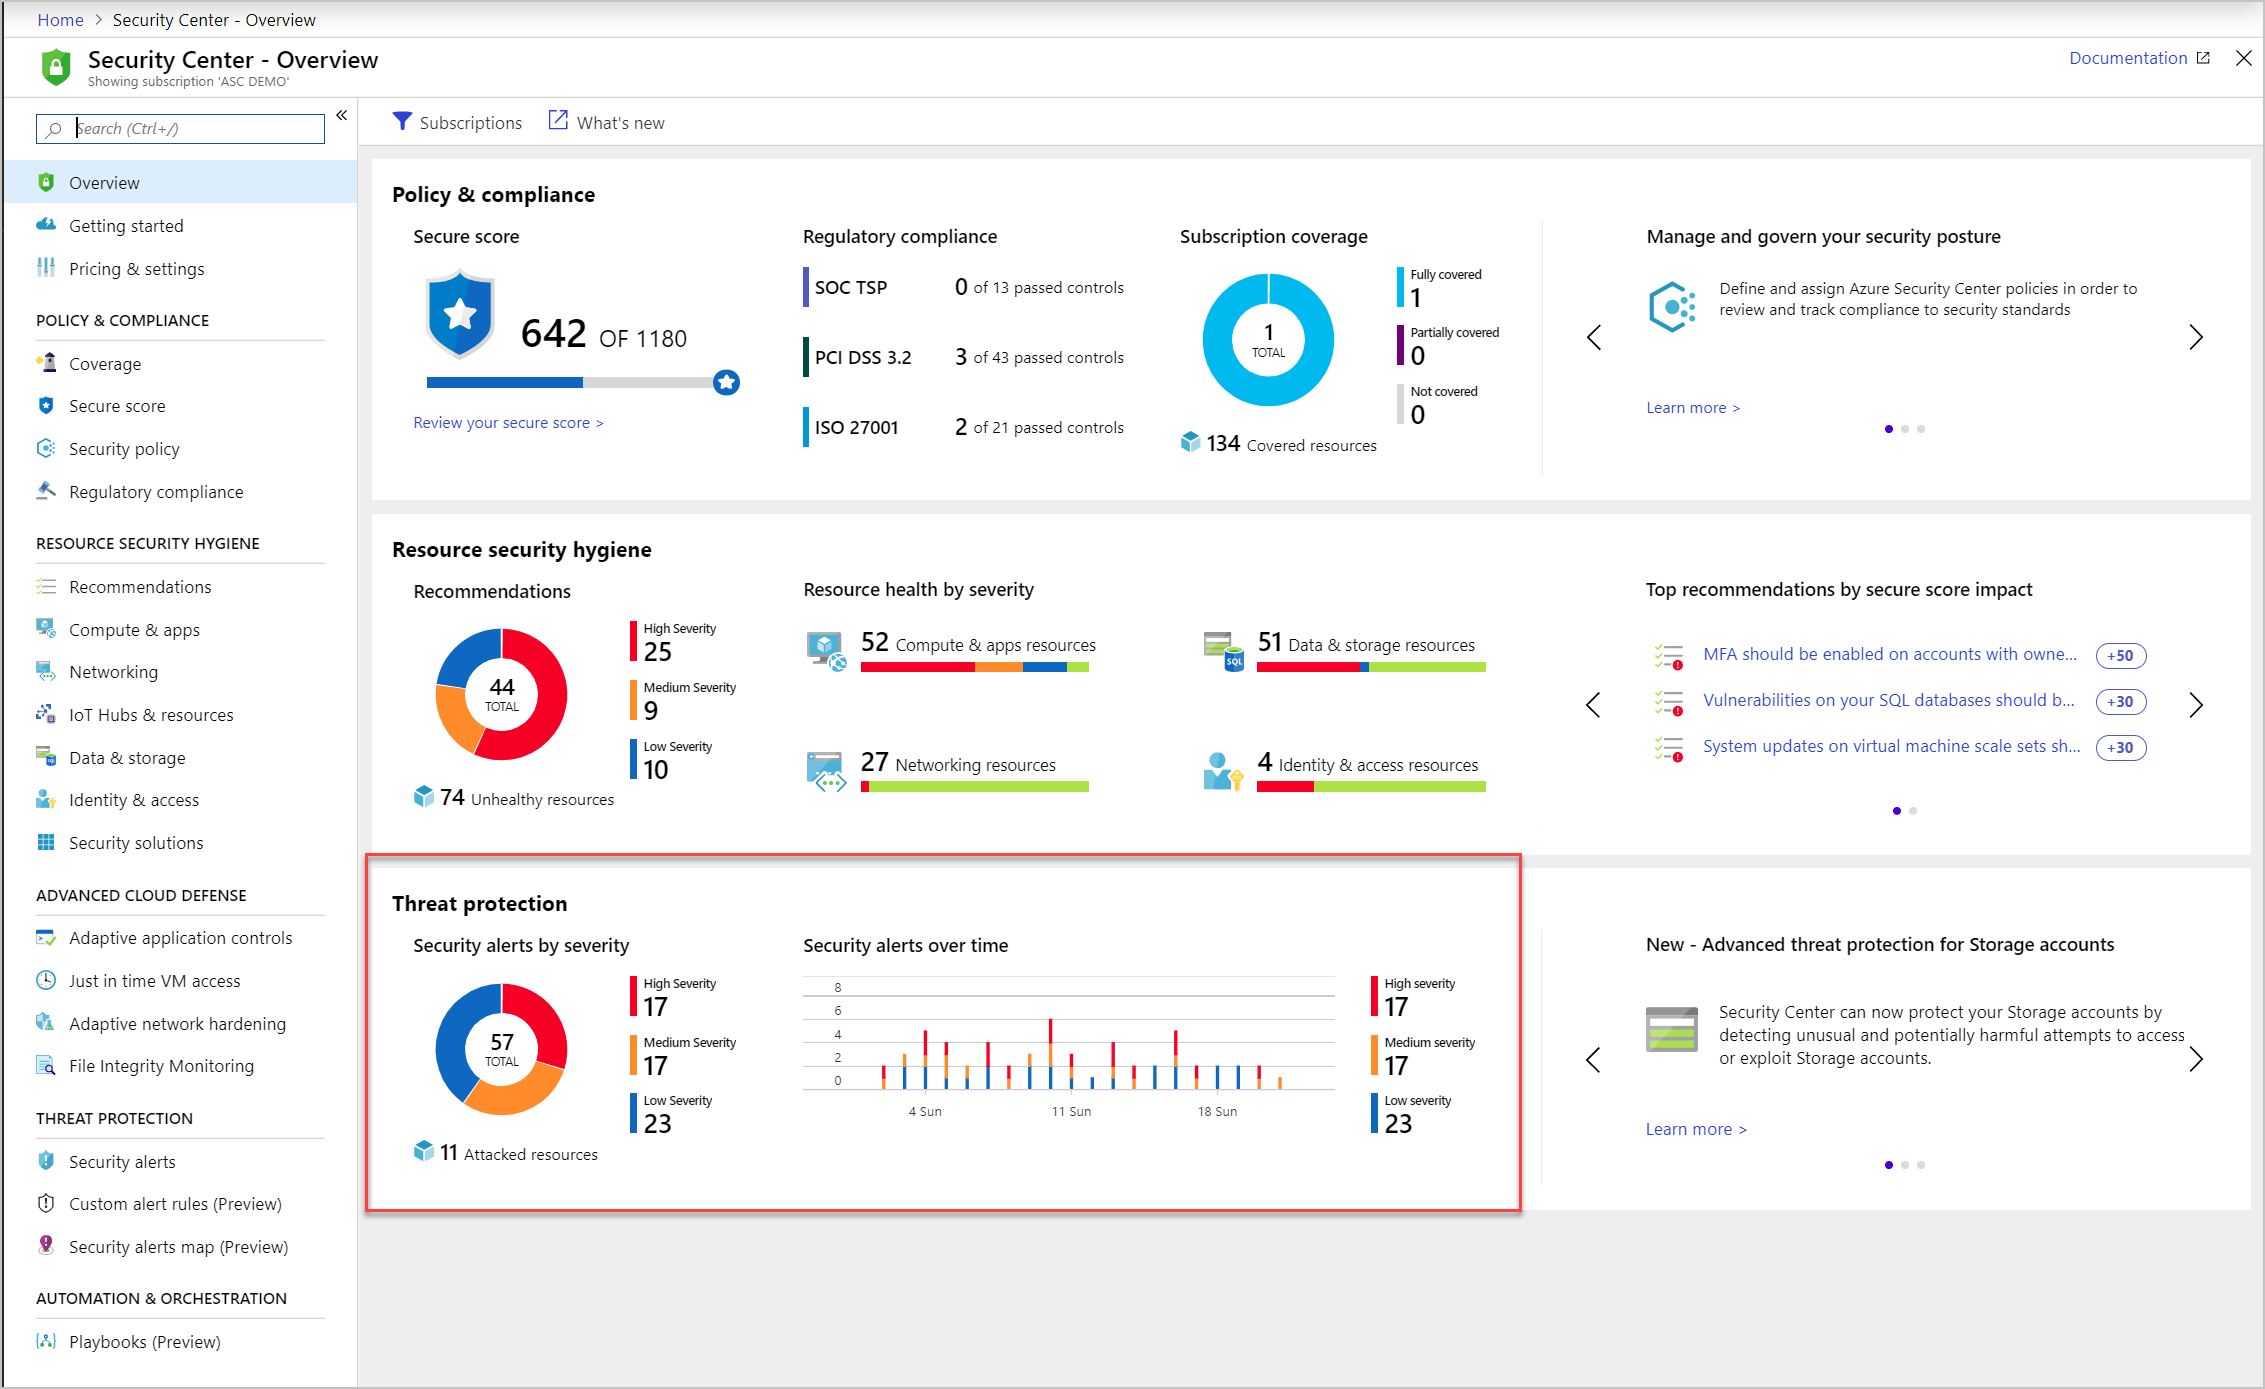The width and height of the screenshot is (2265, 1389).
Task: Click the Security solutions grid icon
Action: pos(46,842)
